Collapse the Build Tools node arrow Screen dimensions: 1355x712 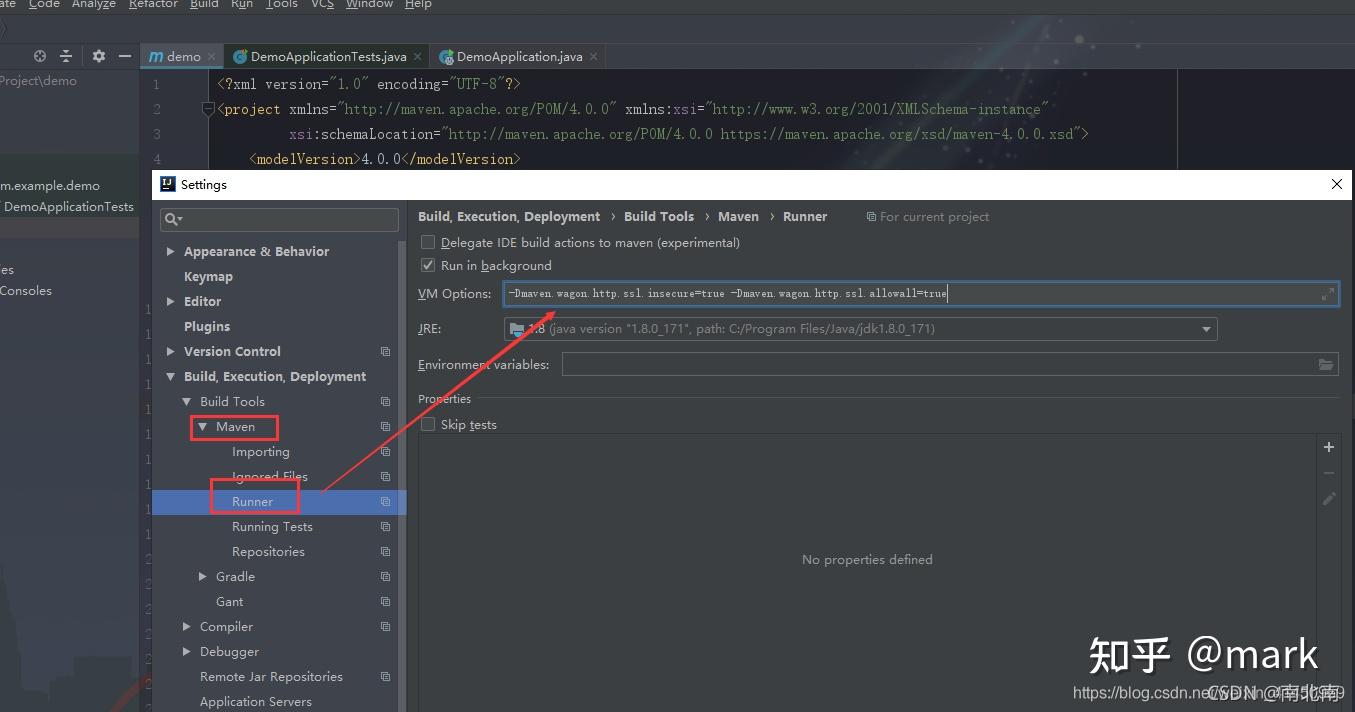click(187, 402)
